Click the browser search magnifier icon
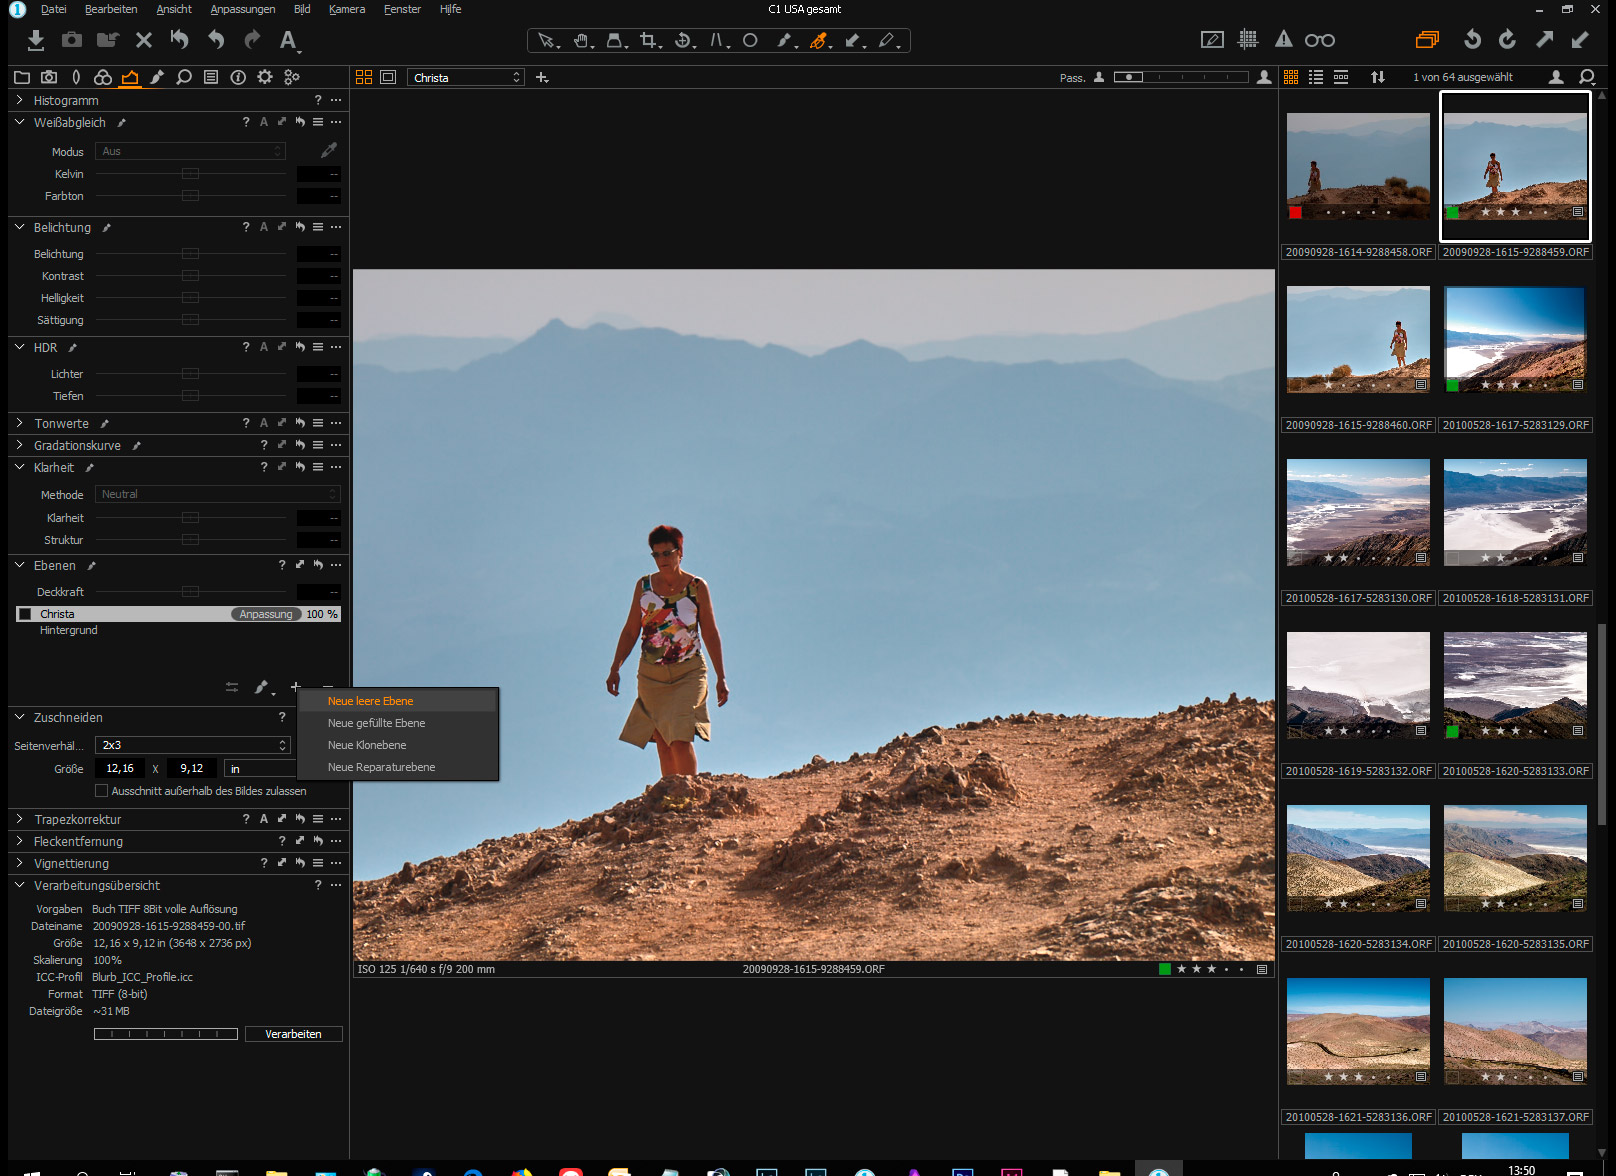 (x=1587, y=77)
